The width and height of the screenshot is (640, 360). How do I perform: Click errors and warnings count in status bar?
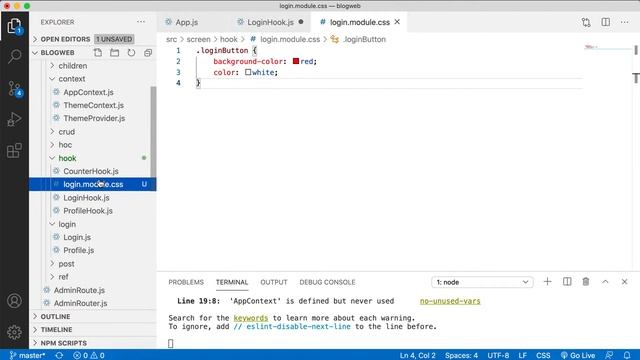click(x=89, y=356)
